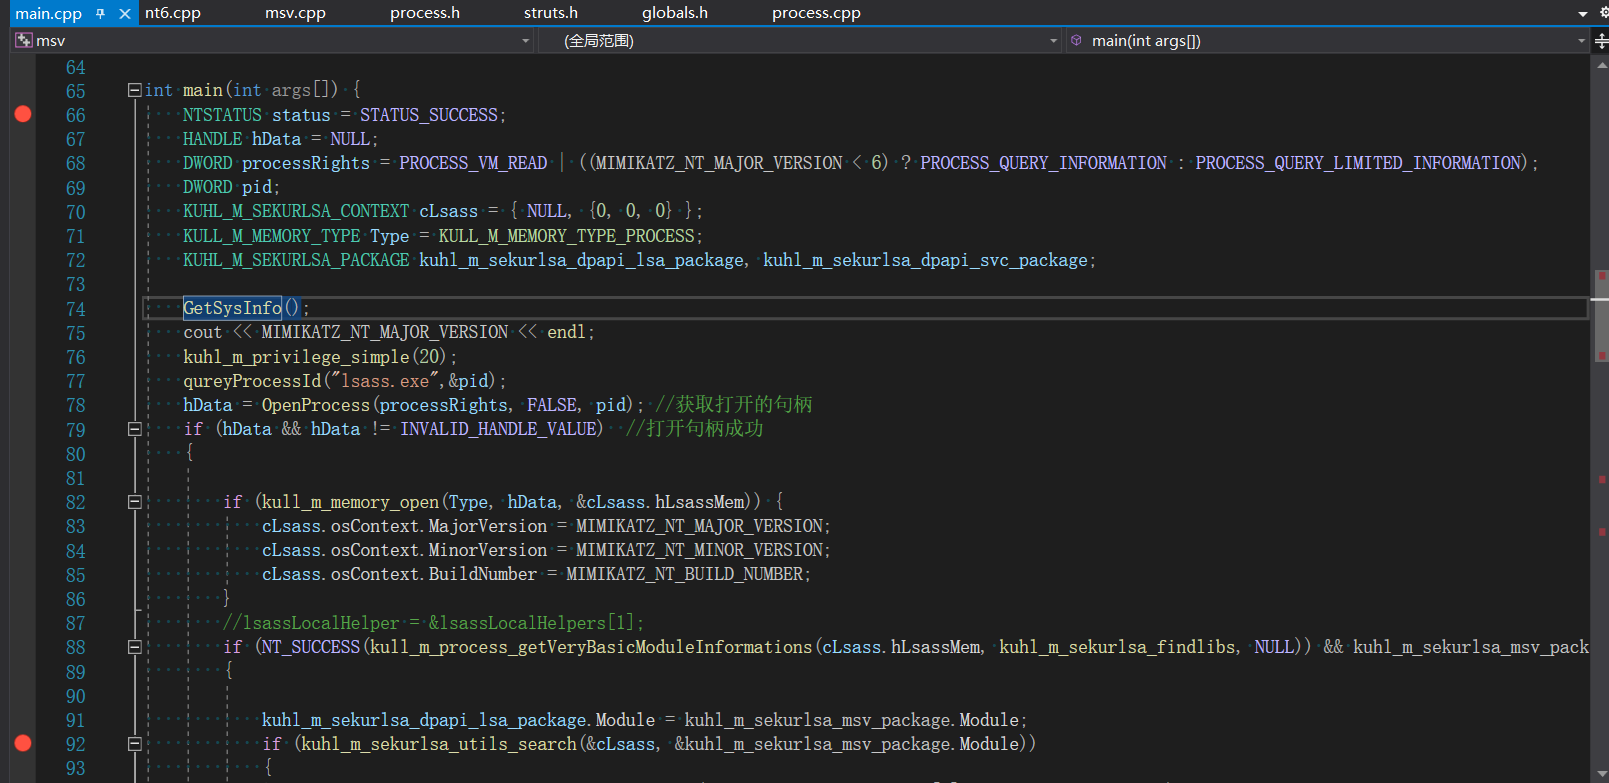Click the lsassLocalHelper comment on line 87
Screen dimensions: 1609x783
click(x=433, y=623)
